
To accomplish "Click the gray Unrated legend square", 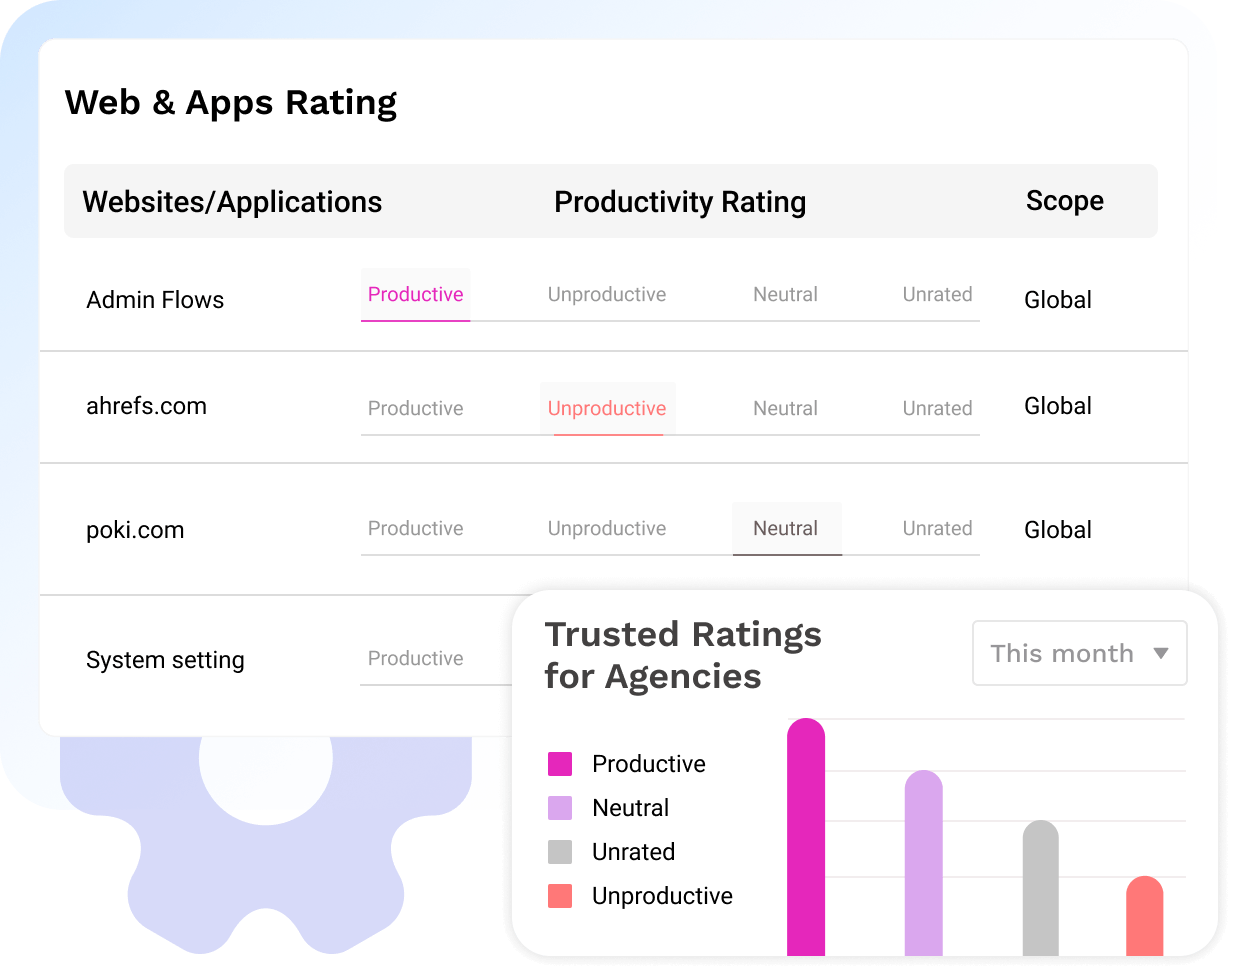I will 560,851.
